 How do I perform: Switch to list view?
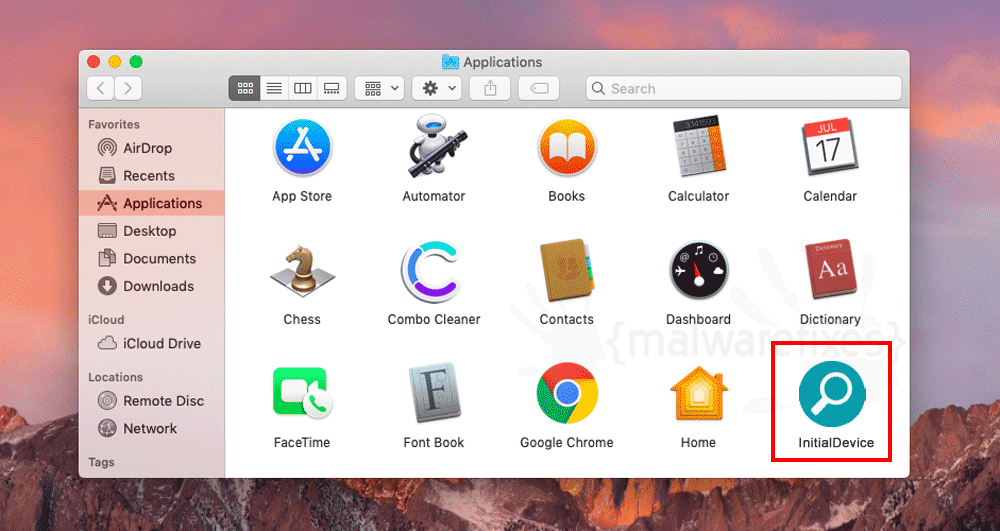274,89
